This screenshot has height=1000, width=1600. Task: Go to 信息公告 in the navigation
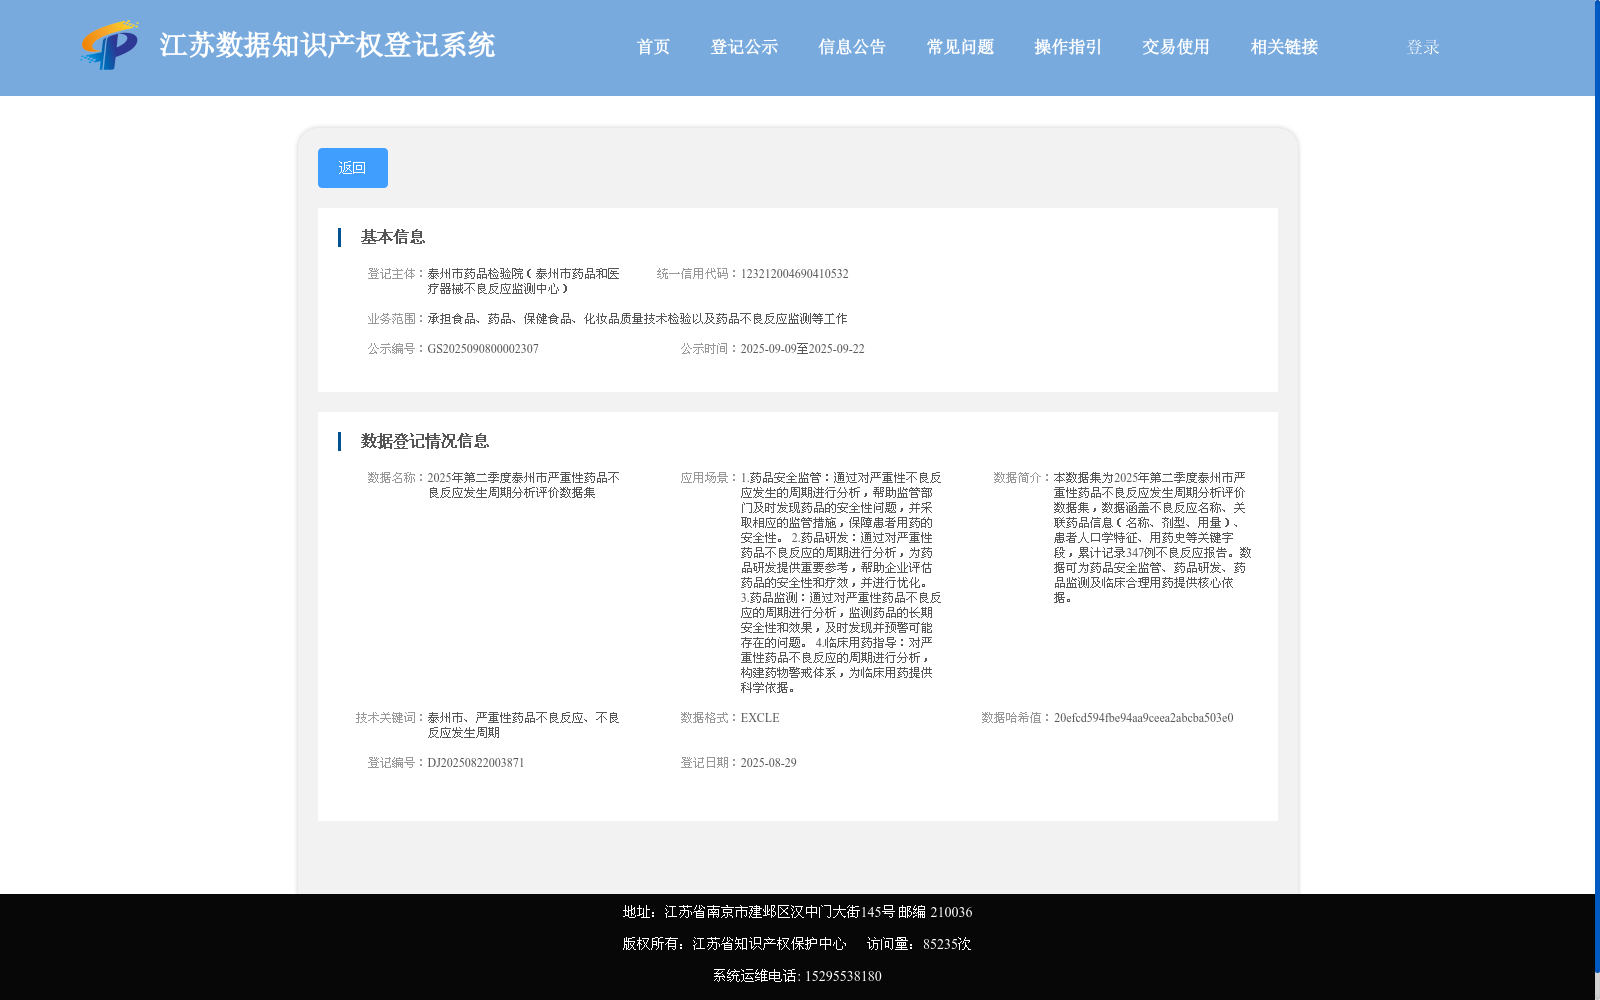click(x=852, y=47)
